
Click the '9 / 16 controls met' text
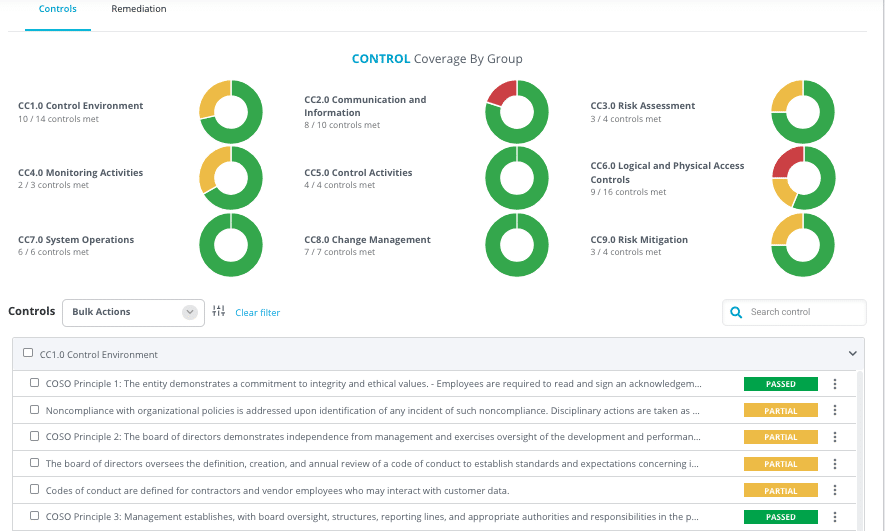point(628,192)
